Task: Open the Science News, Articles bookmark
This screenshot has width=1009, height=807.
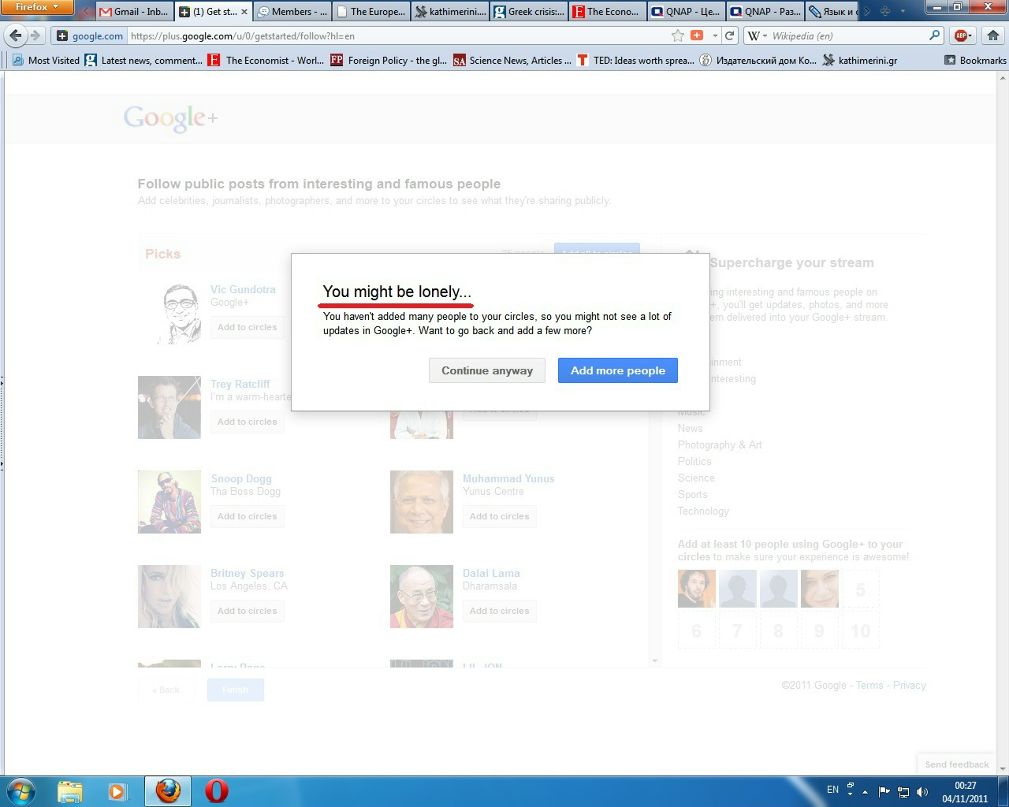Action: click(x=512, y=60)
